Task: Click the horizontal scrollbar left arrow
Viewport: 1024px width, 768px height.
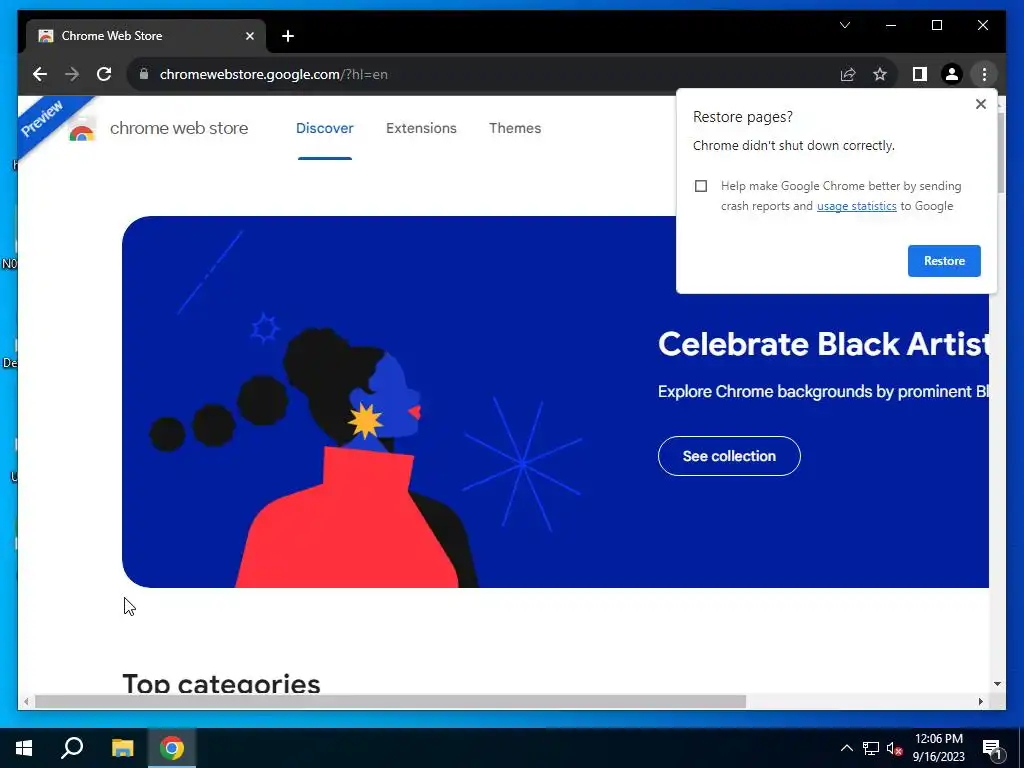Action: (26, 701)
